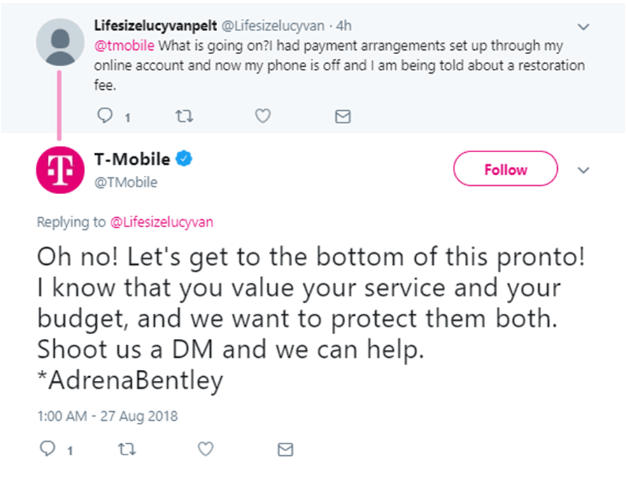Viewport: 626px width, 480px height.
Task: Send Lifesizelucyvanpelt's tweet via direct message
Action: [343, 116]
